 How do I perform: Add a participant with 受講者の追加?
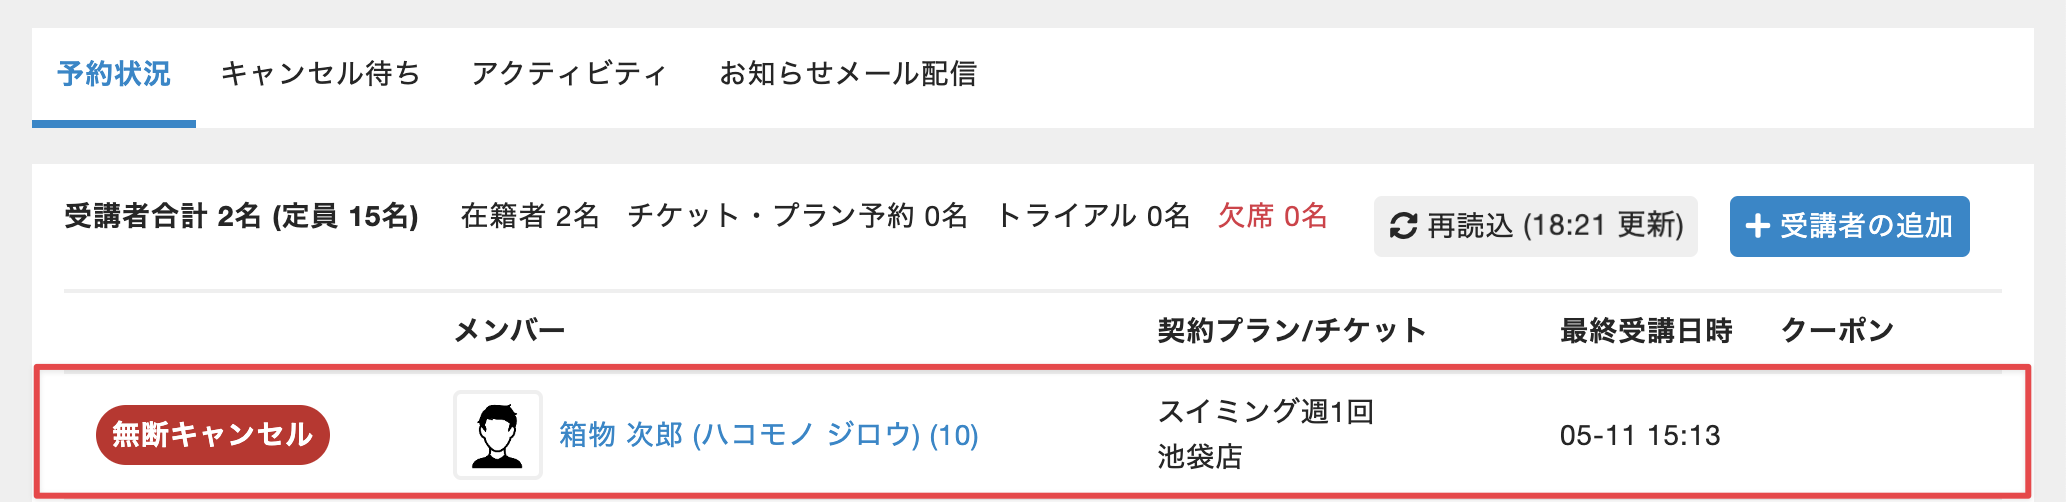point(1849,226)
